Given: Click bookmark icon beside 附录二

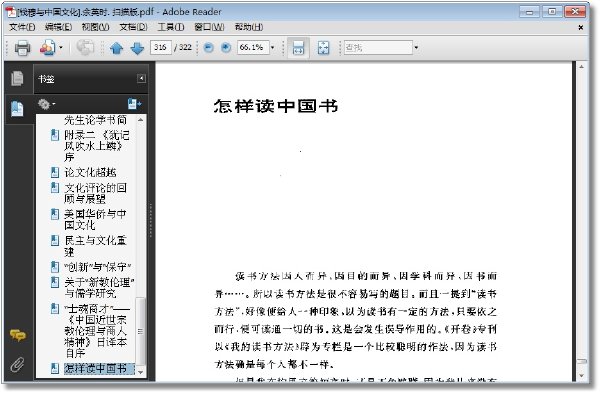Looking at the screenshot, I should [55, 135].
